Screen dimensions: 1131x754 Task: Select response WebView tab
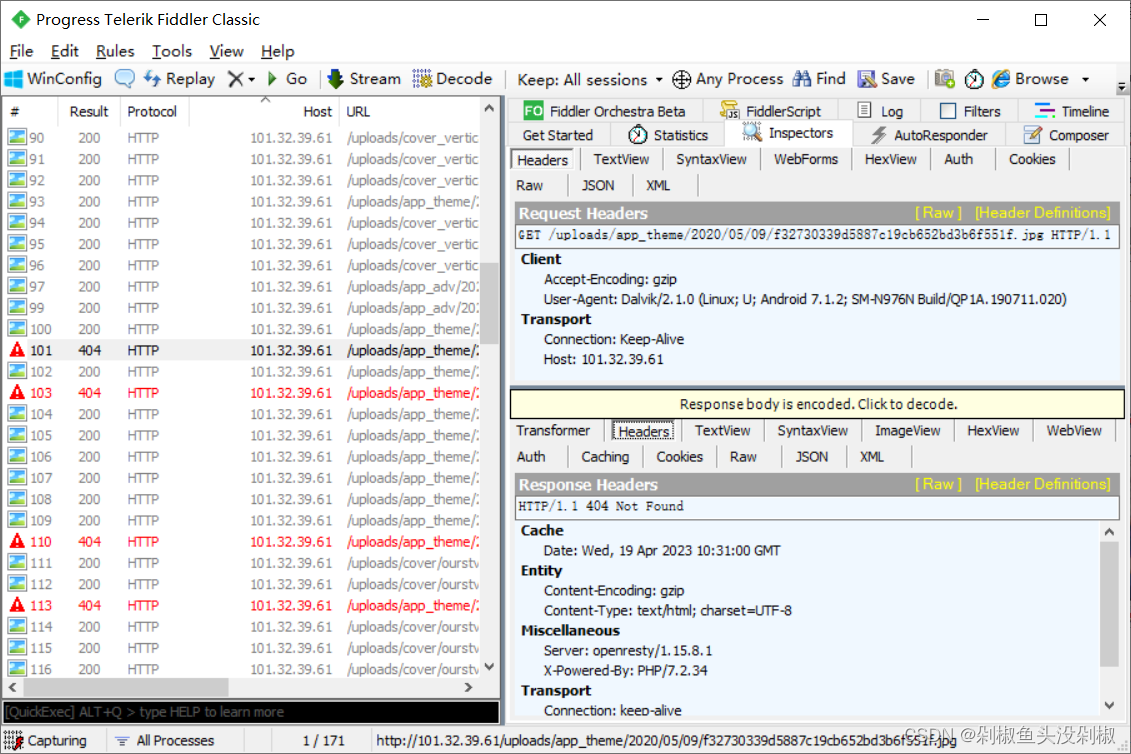pos(1074,431)
